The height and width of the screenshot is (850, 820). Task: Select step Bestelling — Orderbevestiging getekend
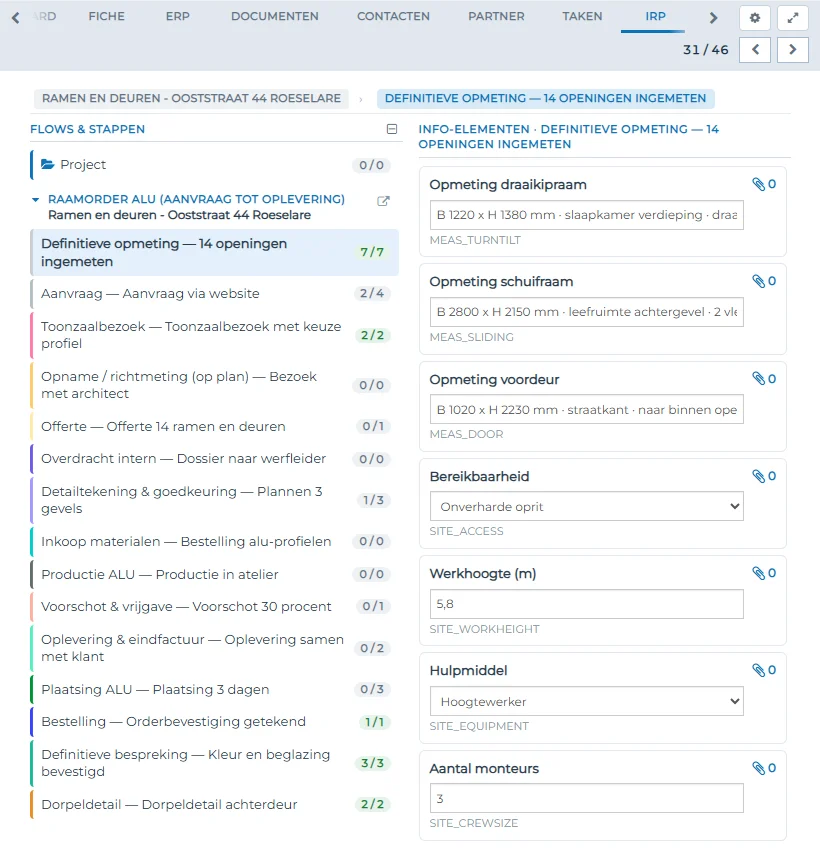[214, 722]
